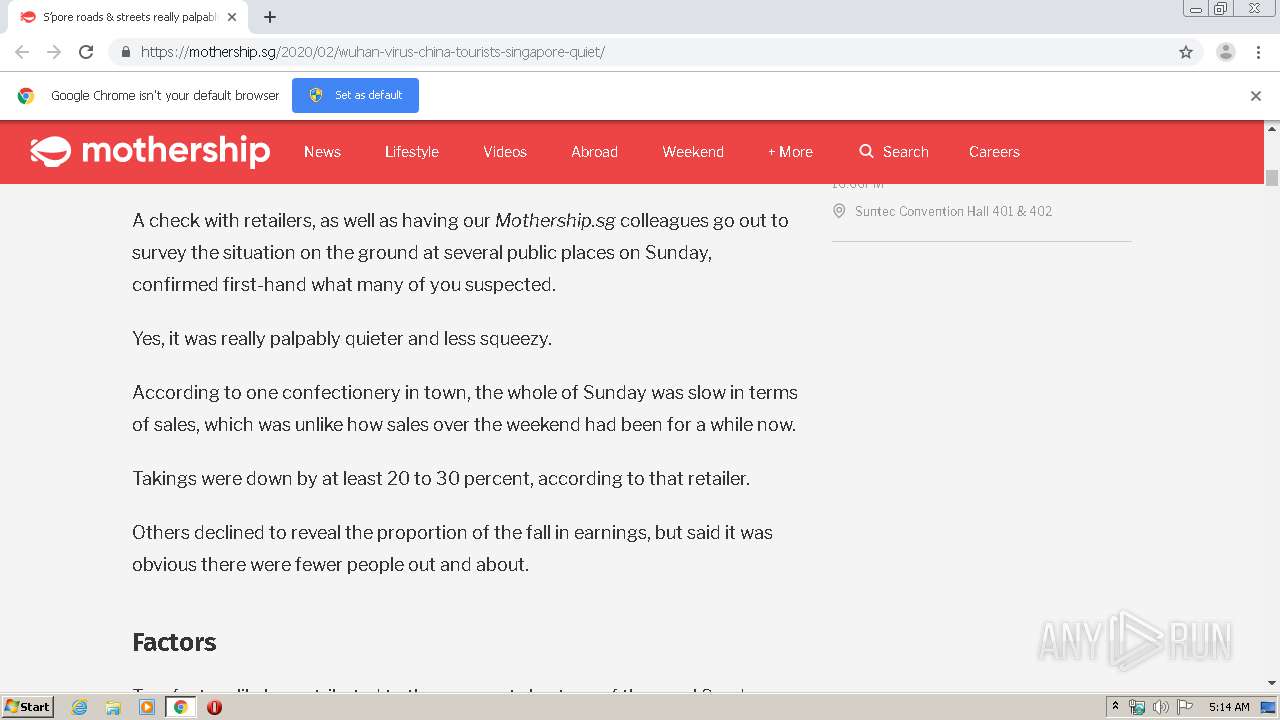Close the S'pore roads & streets tab

(232, 17)
